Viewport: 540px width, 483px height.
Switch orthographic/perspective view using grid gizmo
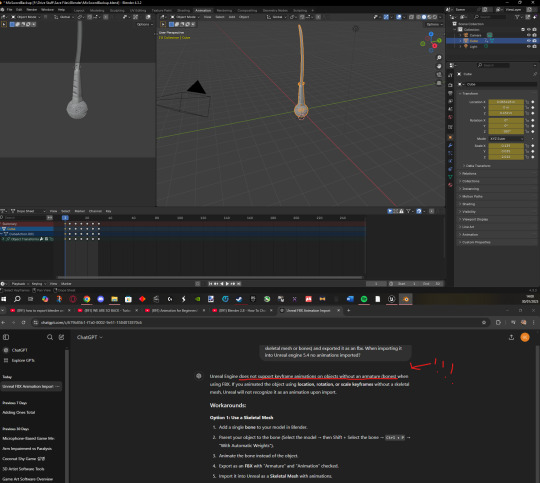click(x=439, y=83)
